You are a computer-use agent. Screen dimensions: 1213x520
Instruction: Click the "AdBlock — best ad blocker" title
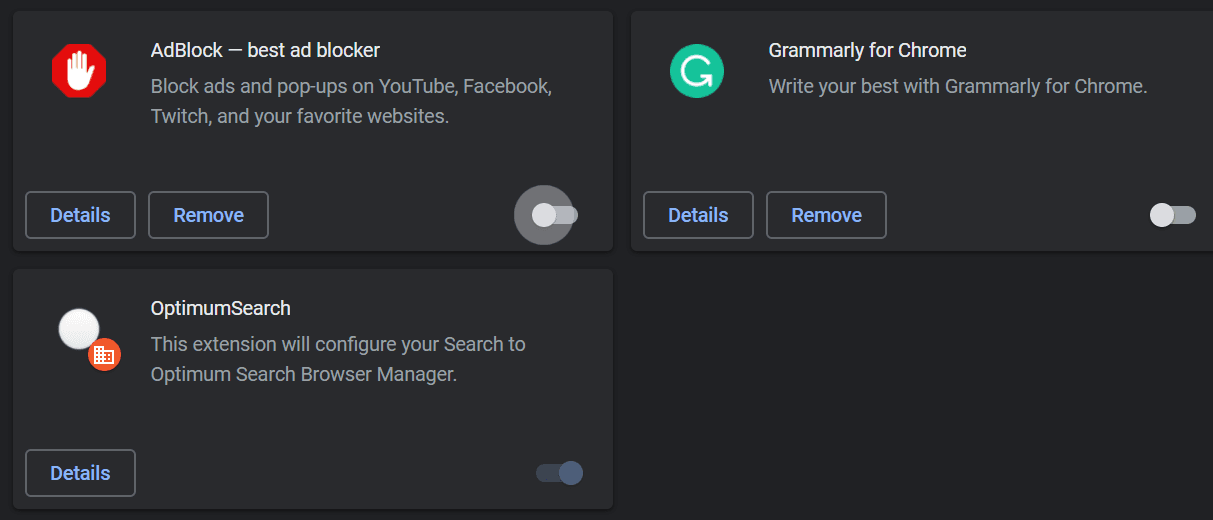click(265, 50)
